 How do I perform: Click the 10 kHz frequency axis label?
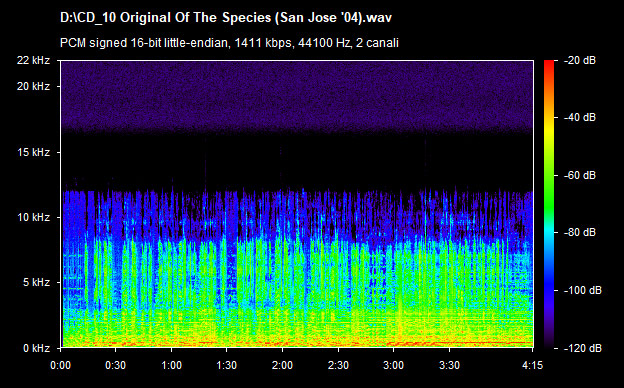33,218
